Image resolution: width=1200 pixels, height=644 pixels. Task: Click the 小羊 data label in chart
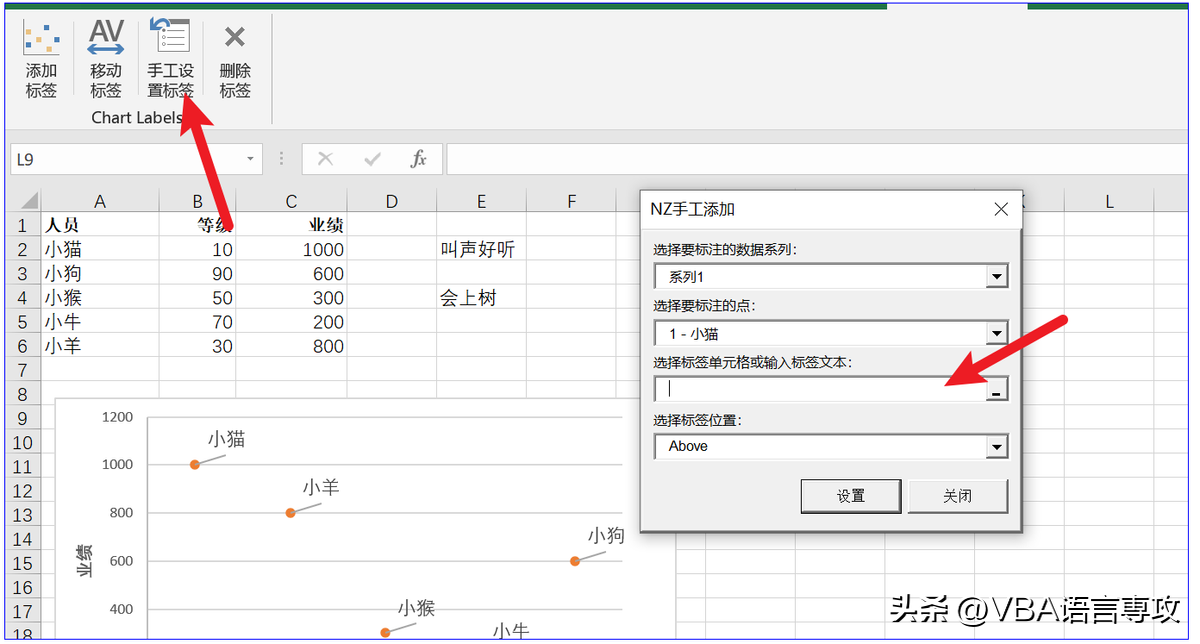[322, 487]
